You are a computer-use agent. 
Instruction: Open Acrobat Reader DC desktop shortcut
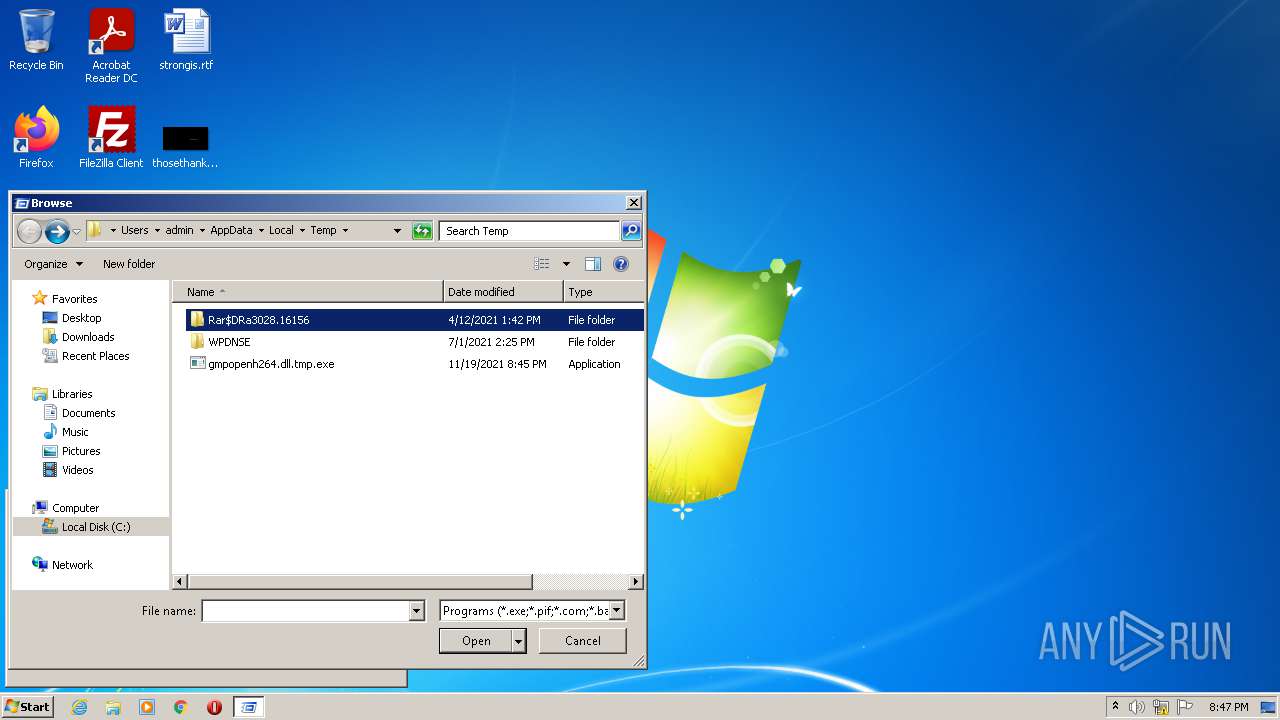pos(111,47)
